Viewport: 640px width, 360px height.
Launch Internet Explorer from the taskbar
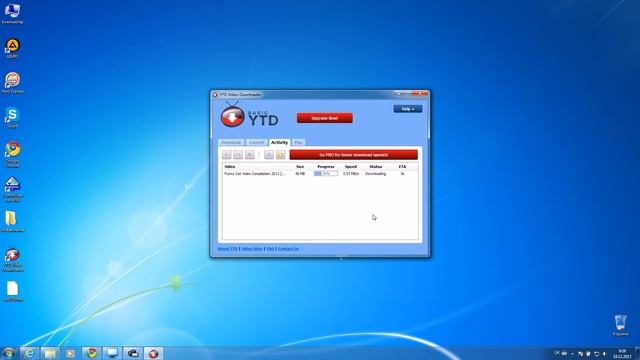[29, 353]
